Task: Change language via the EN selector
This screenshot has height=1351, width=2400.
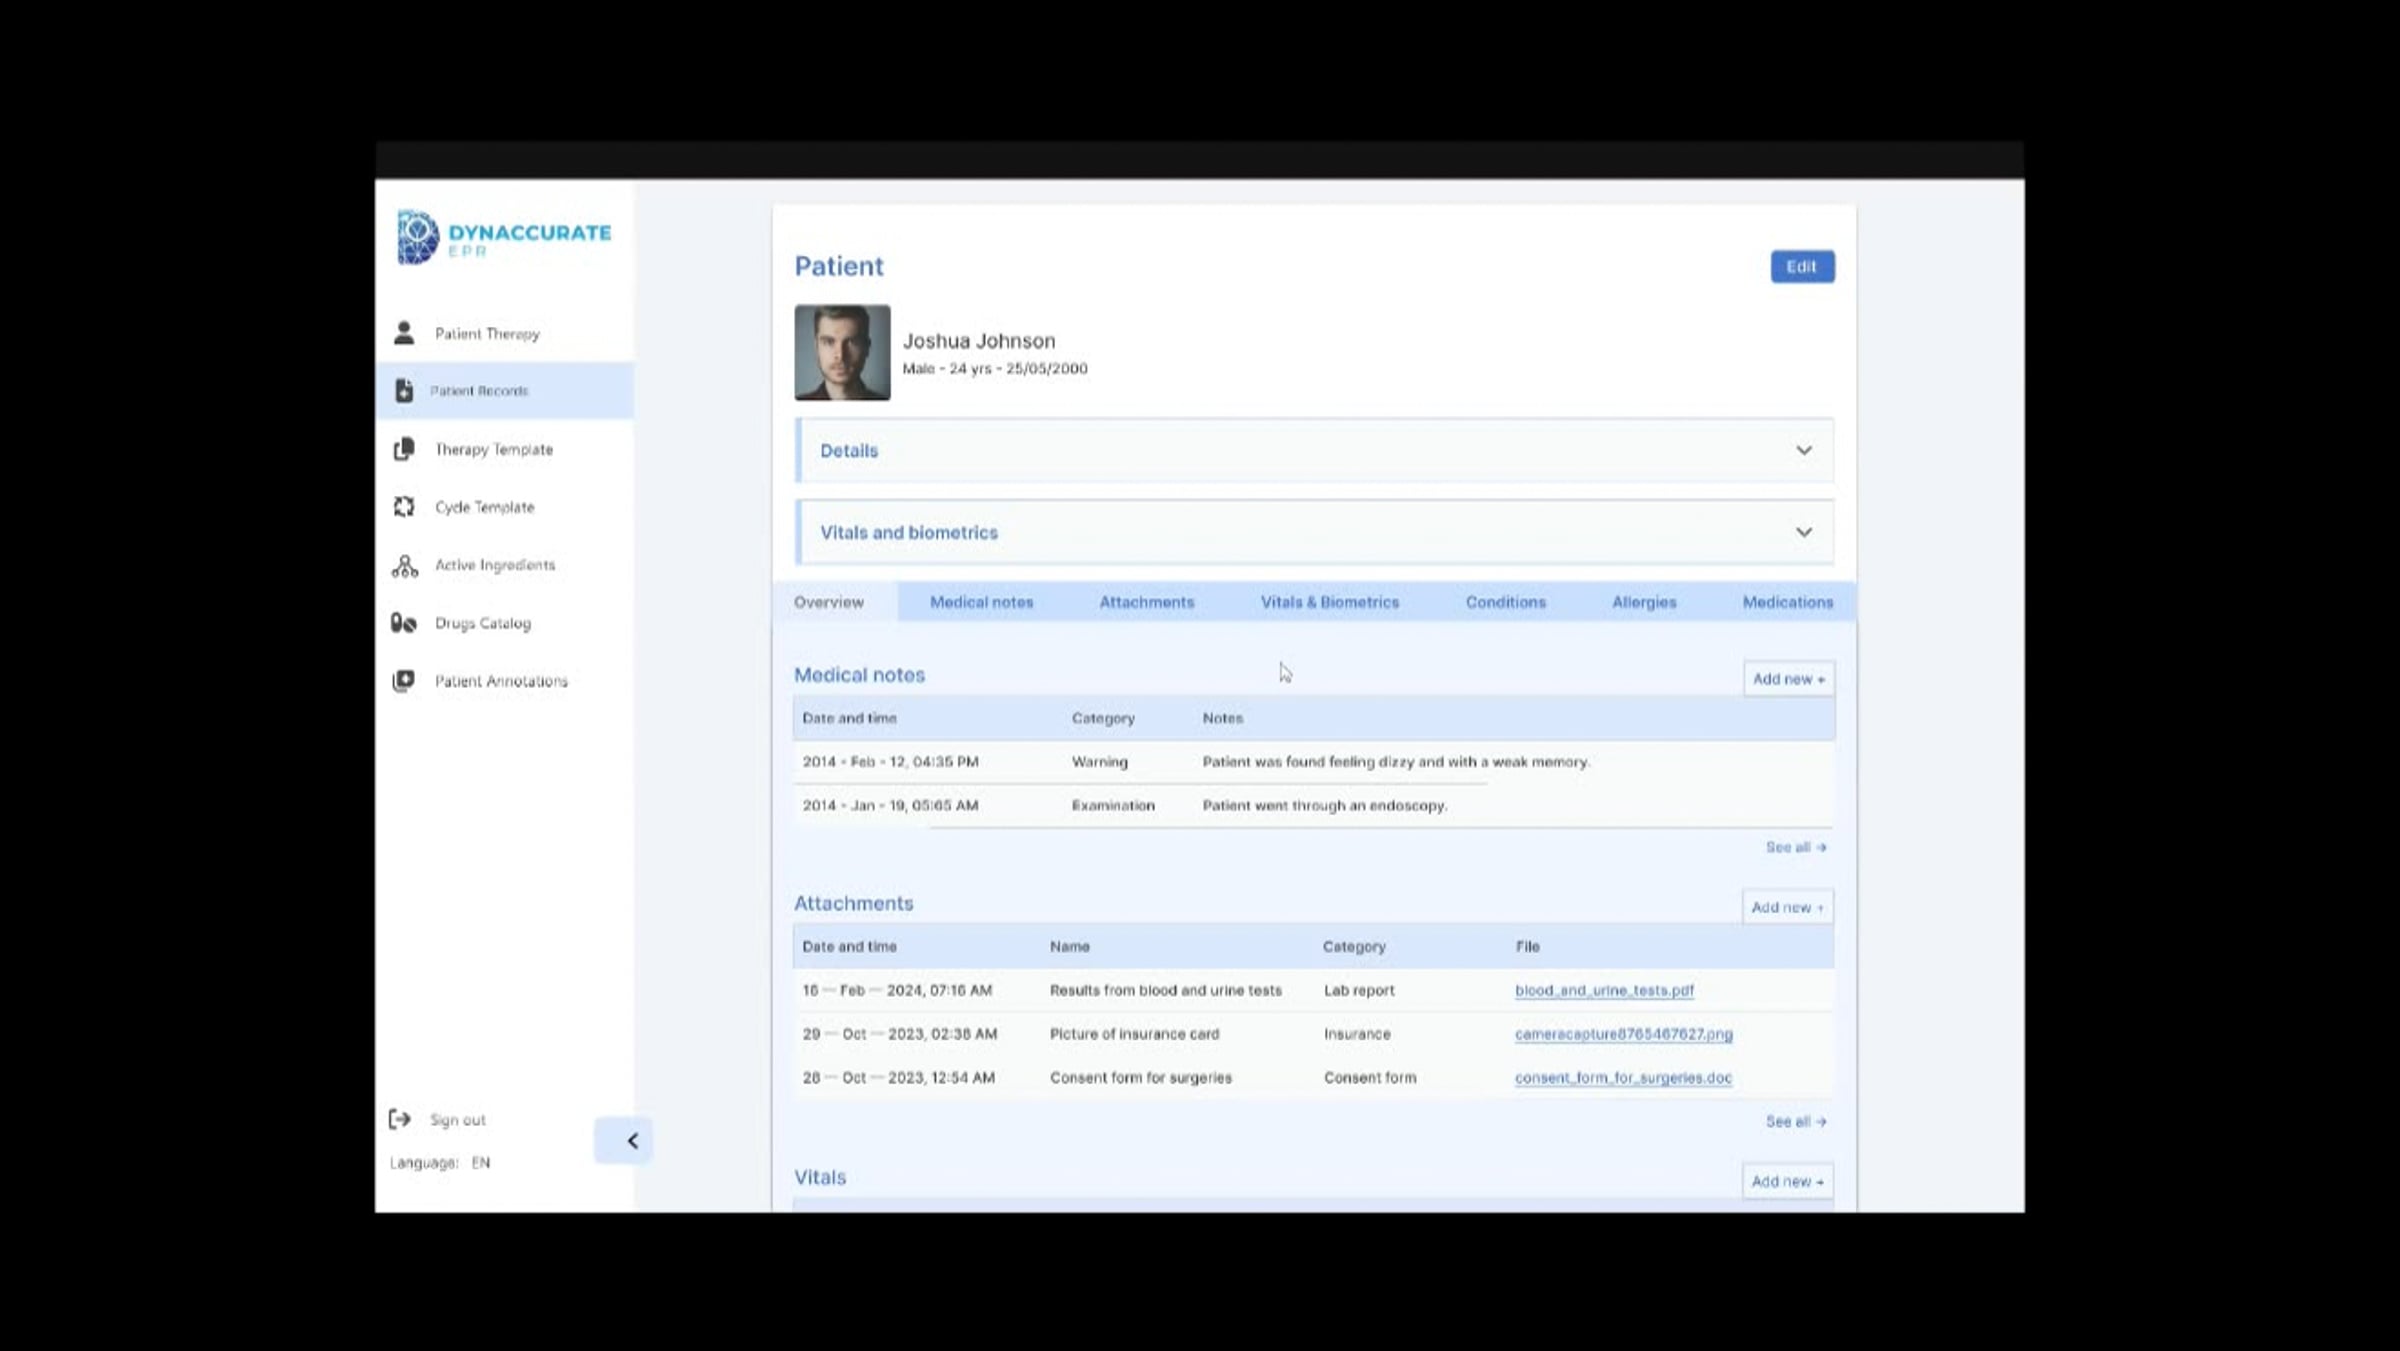Action: click(481, 1163)
